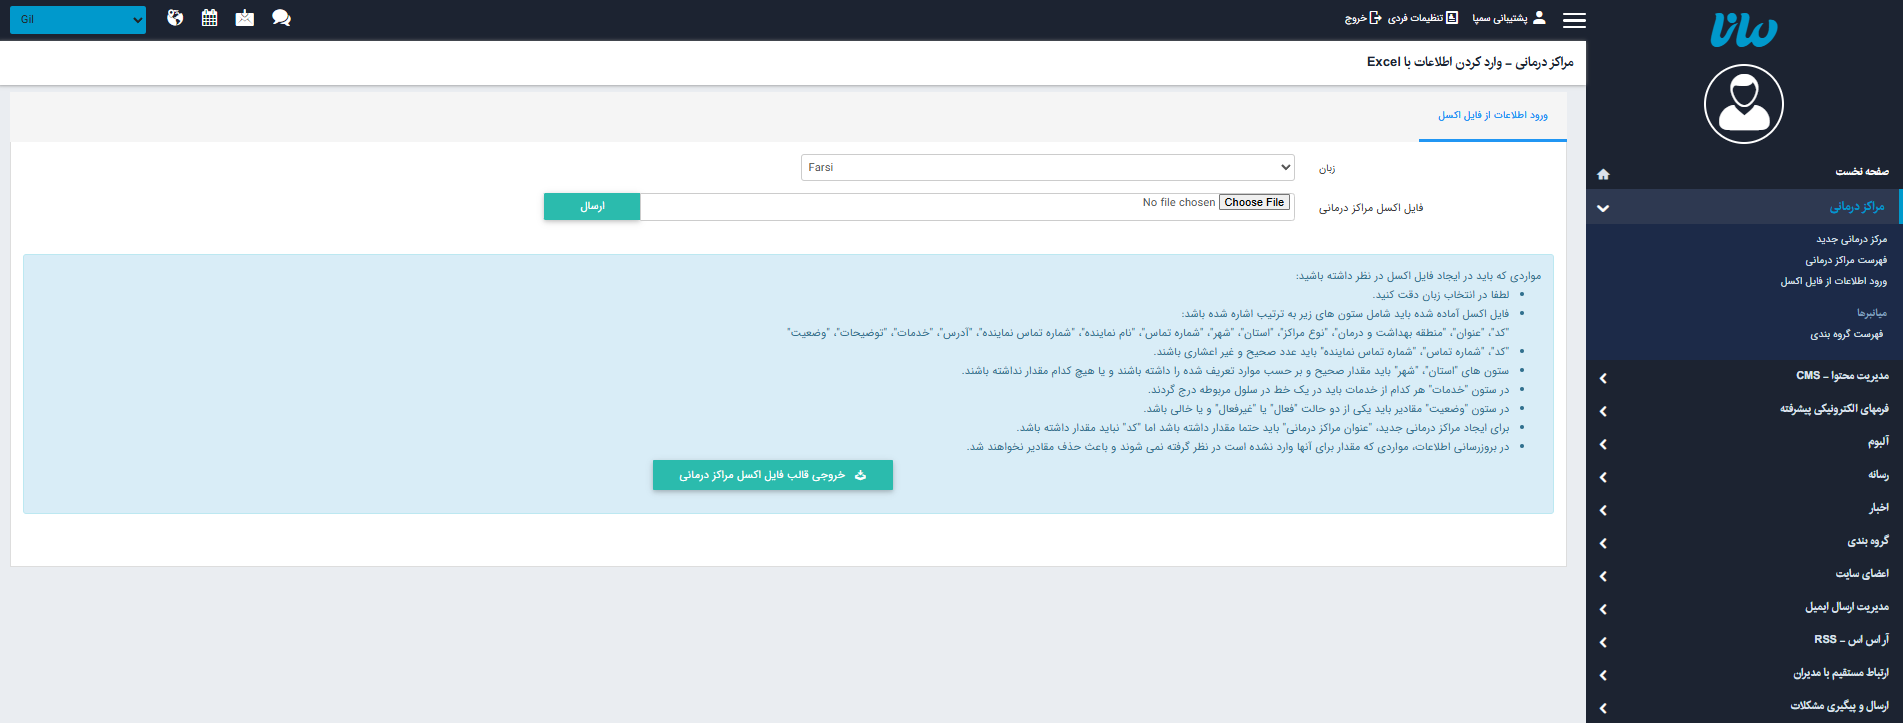Open the globe website icon in top bar
This screenshot has height=723, width=1903.
tap(175, 18)
